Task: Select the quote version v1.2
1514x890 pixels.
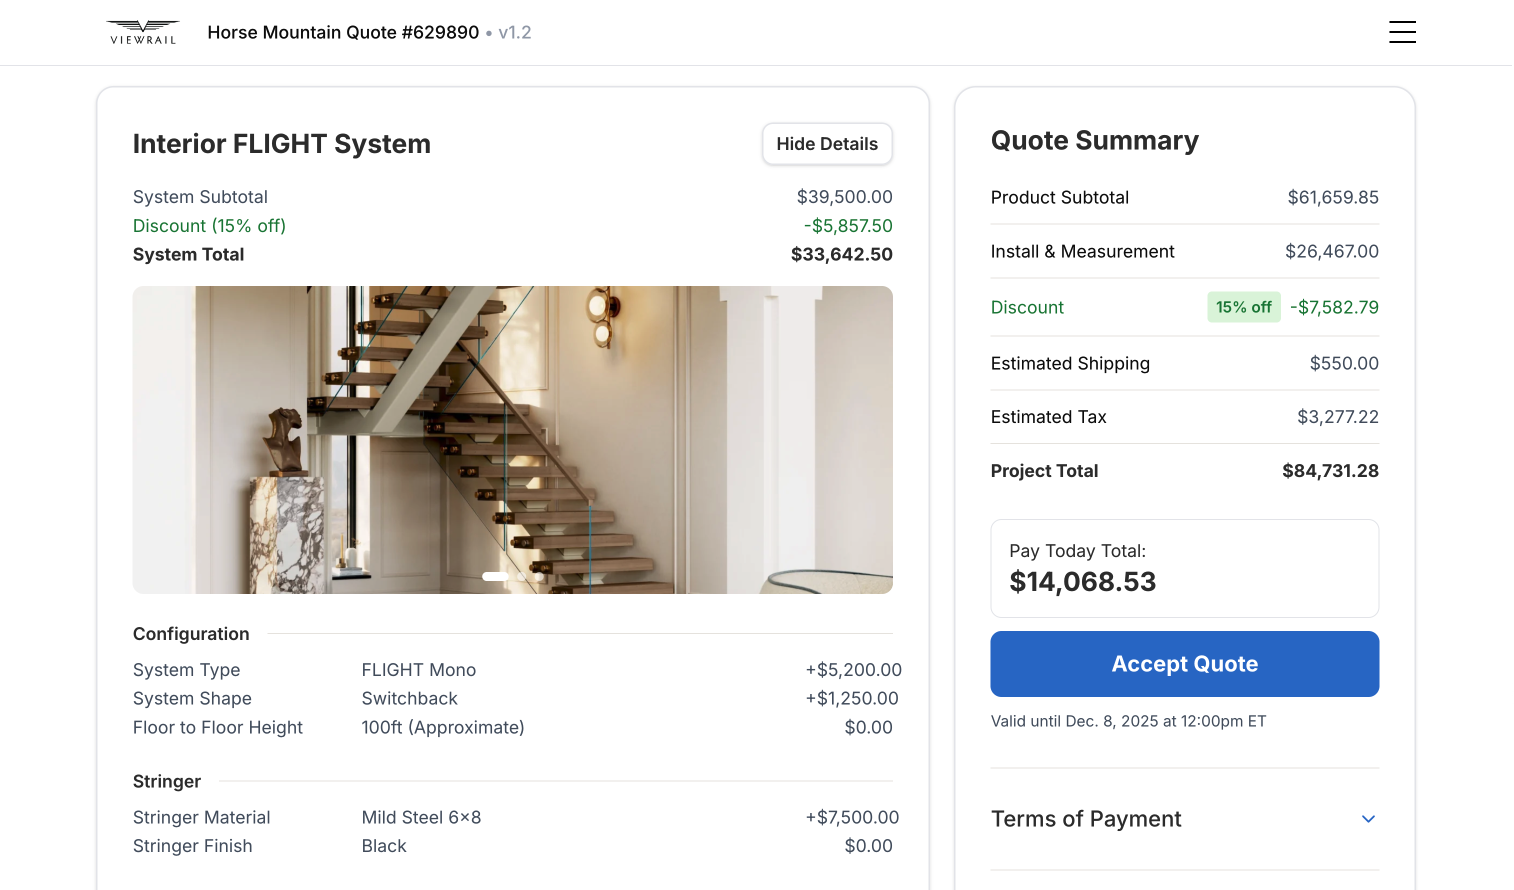Action: click(515, 32)
